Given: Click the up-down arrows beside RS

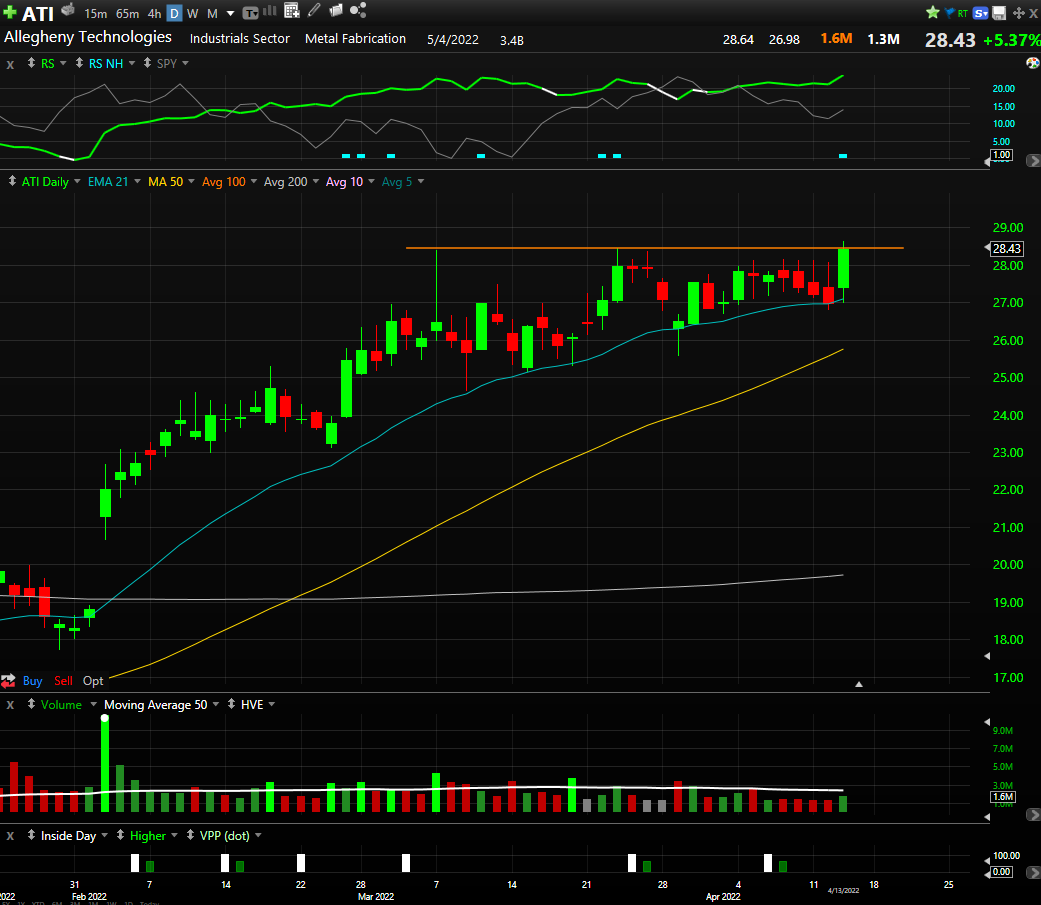Looking at the screenshot, I should tap(31, 63).
